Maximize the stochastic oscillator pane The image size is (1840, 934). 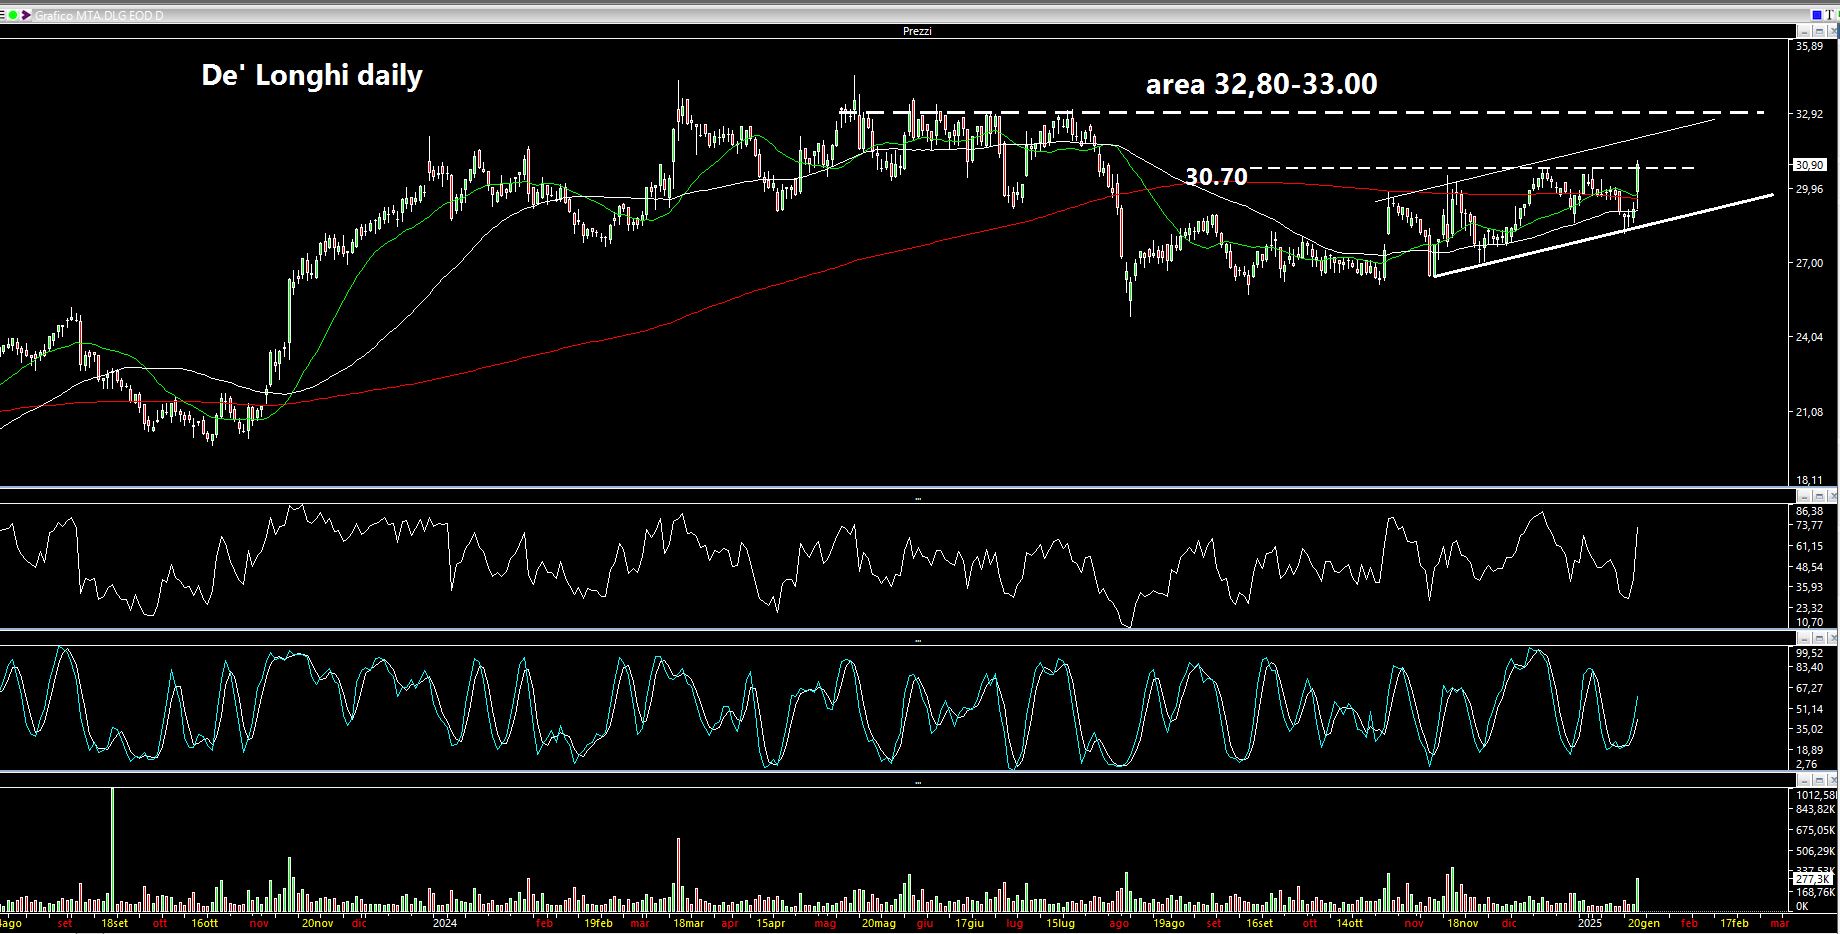pyautogui.click(x=1819, y=638)
